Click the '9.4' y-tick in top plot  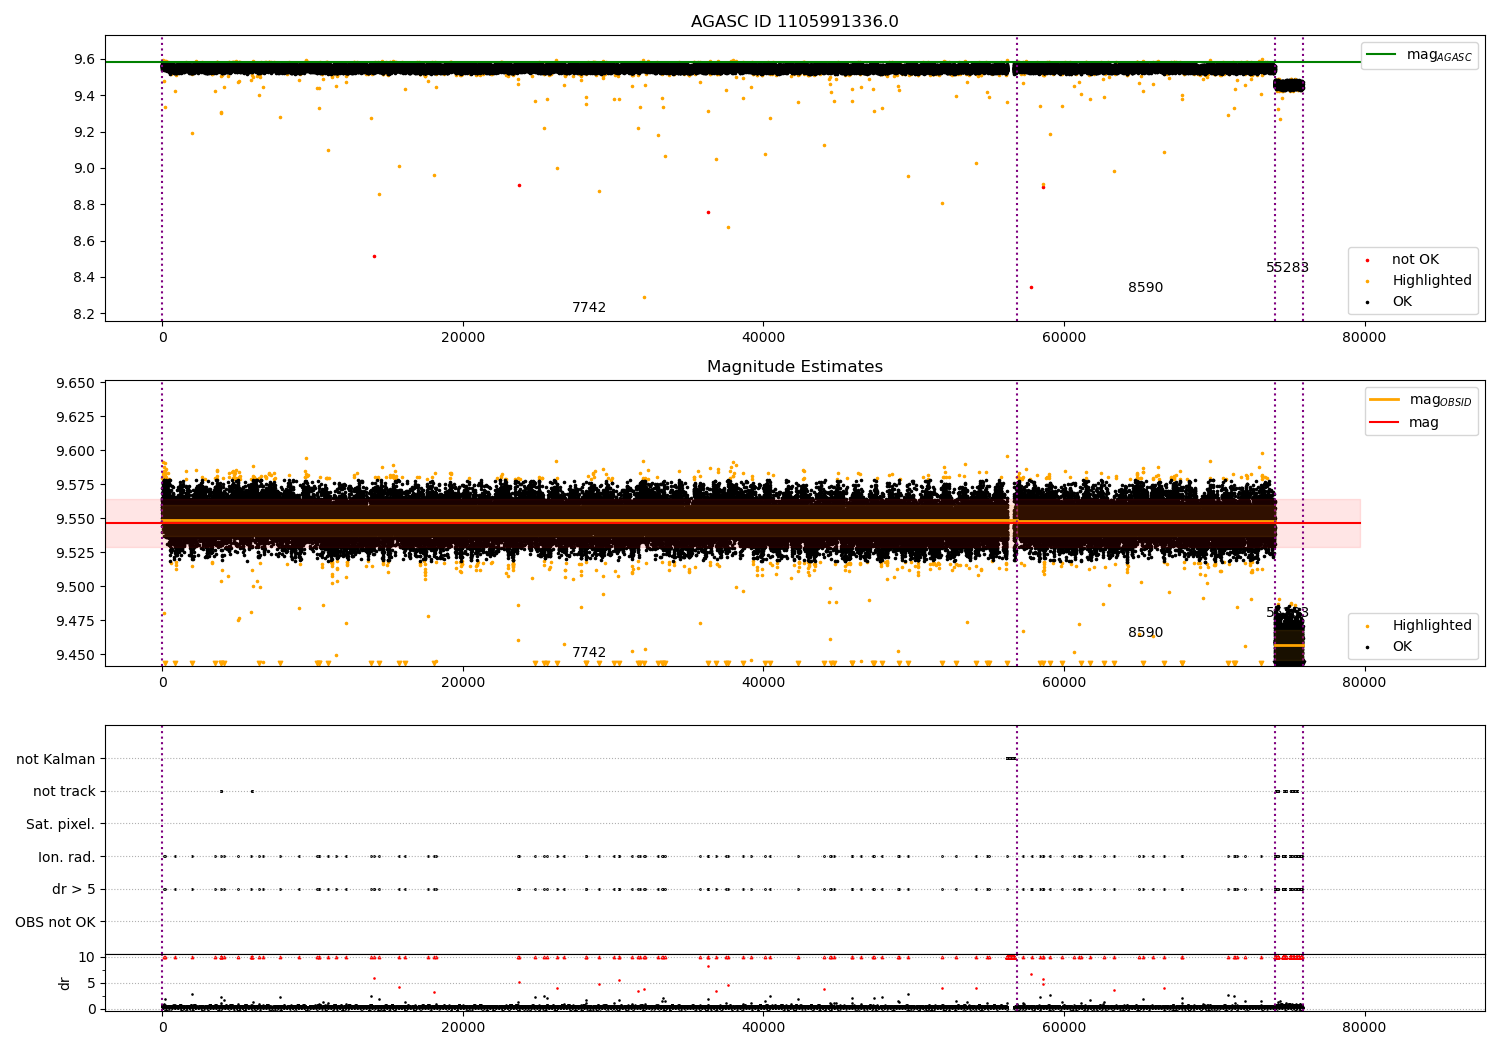pos(84,96)
